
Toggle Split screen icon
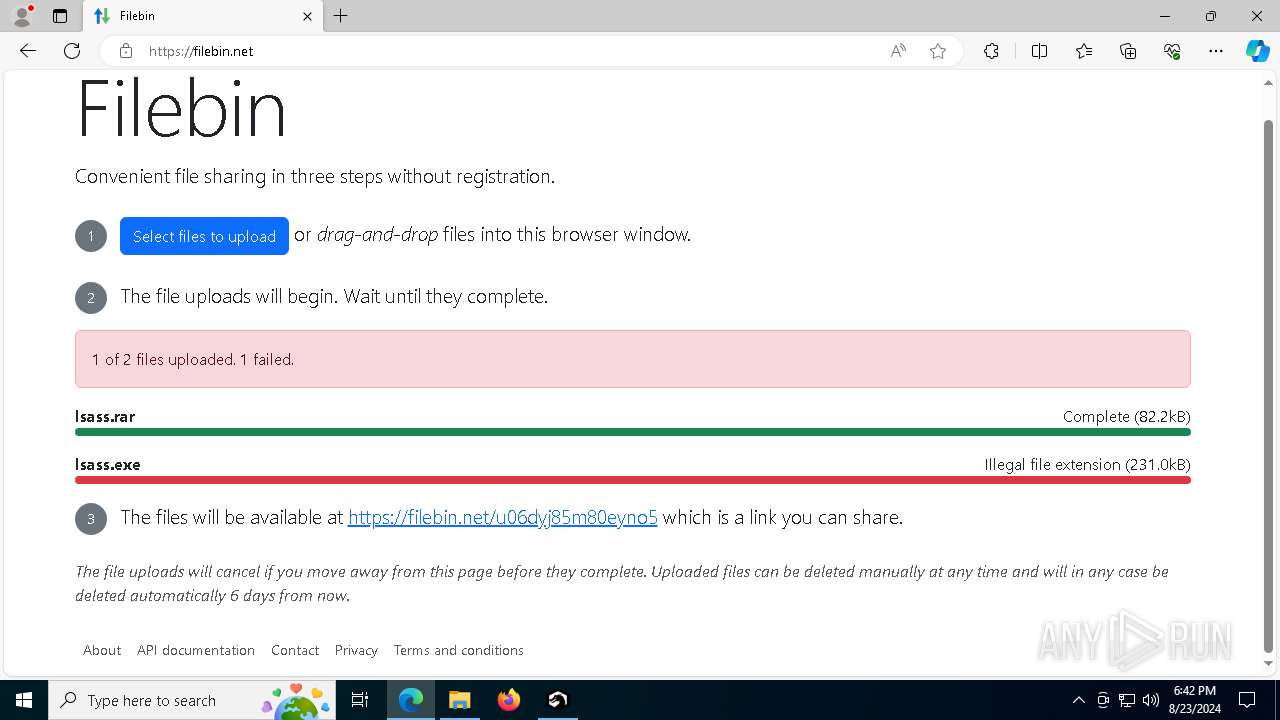(x=1039, y=51)
